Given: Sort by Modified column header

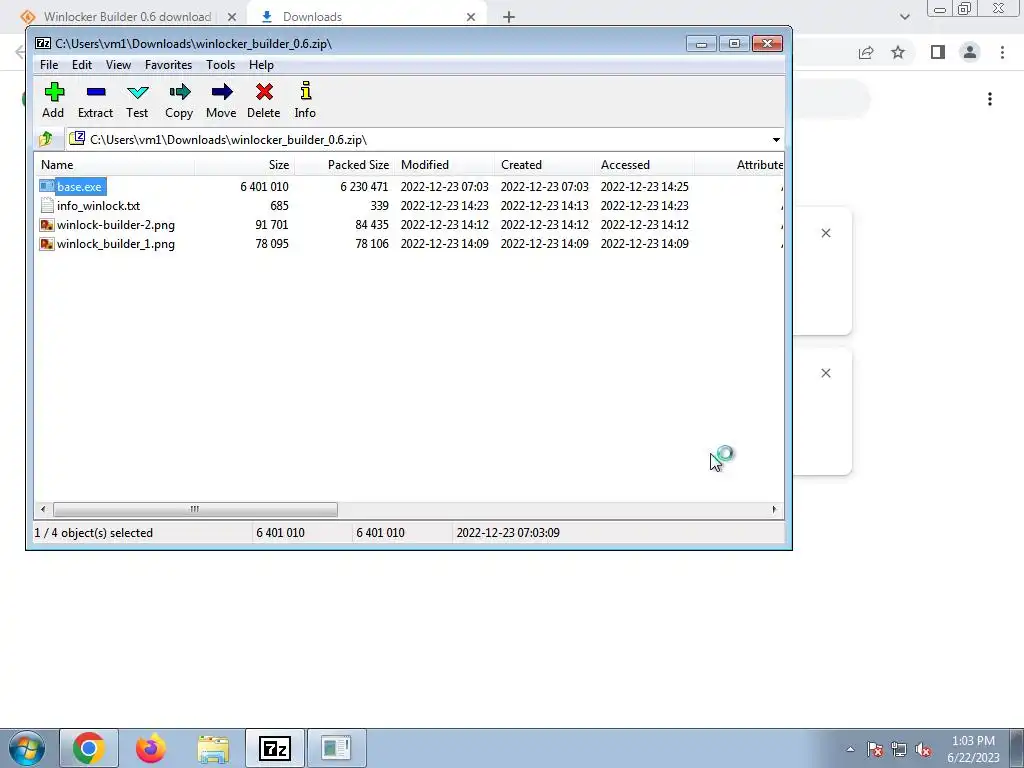Looking at the screenshot, I should [x=445, y=165].
